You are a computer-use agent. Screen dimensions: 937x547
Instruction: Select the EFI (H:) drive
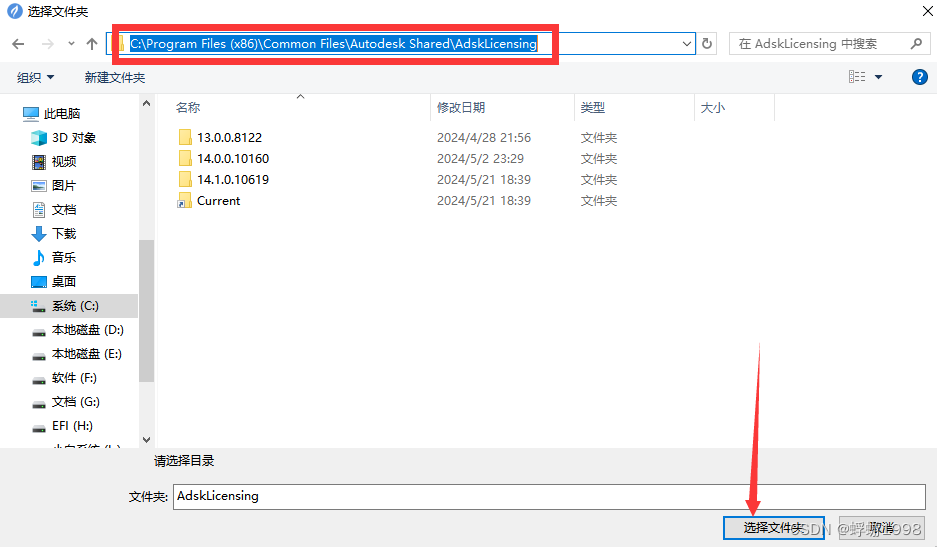tap(72, 425)
